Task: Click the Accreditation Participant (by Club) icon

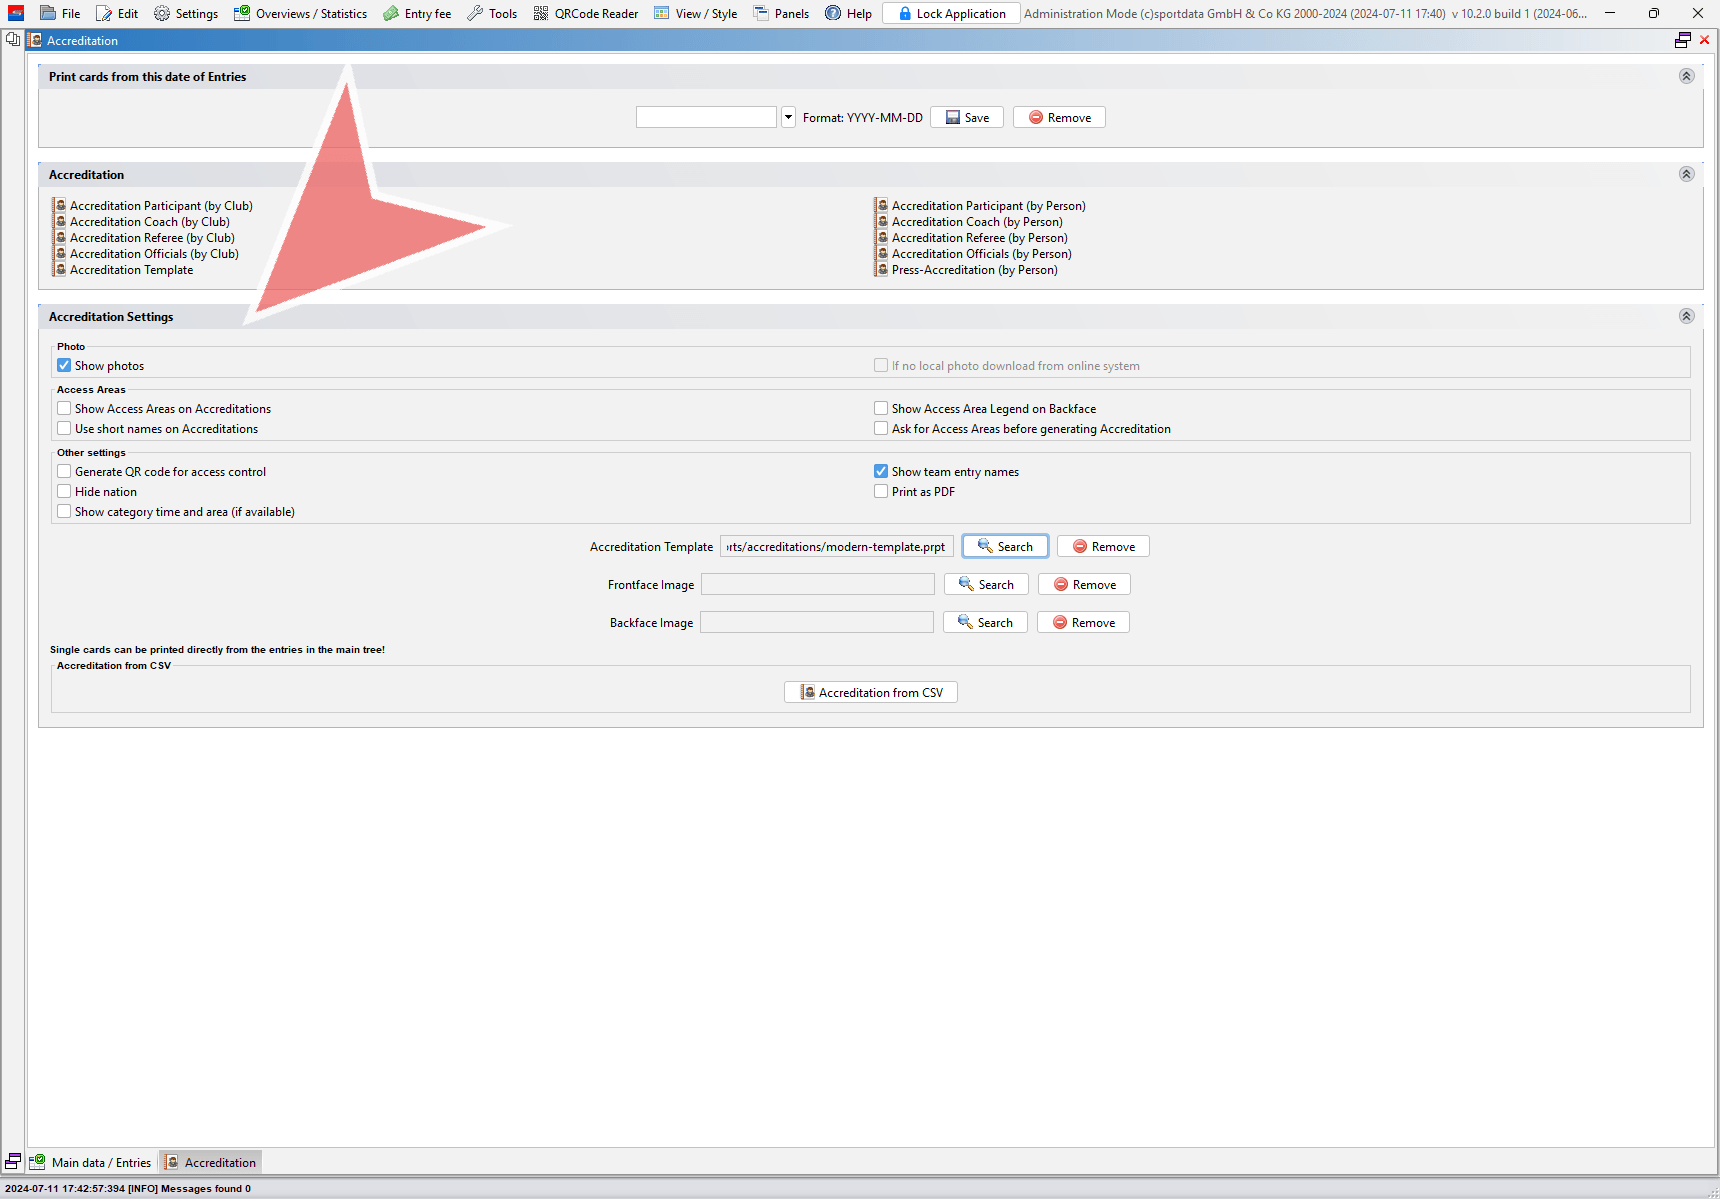Action: 61,206
